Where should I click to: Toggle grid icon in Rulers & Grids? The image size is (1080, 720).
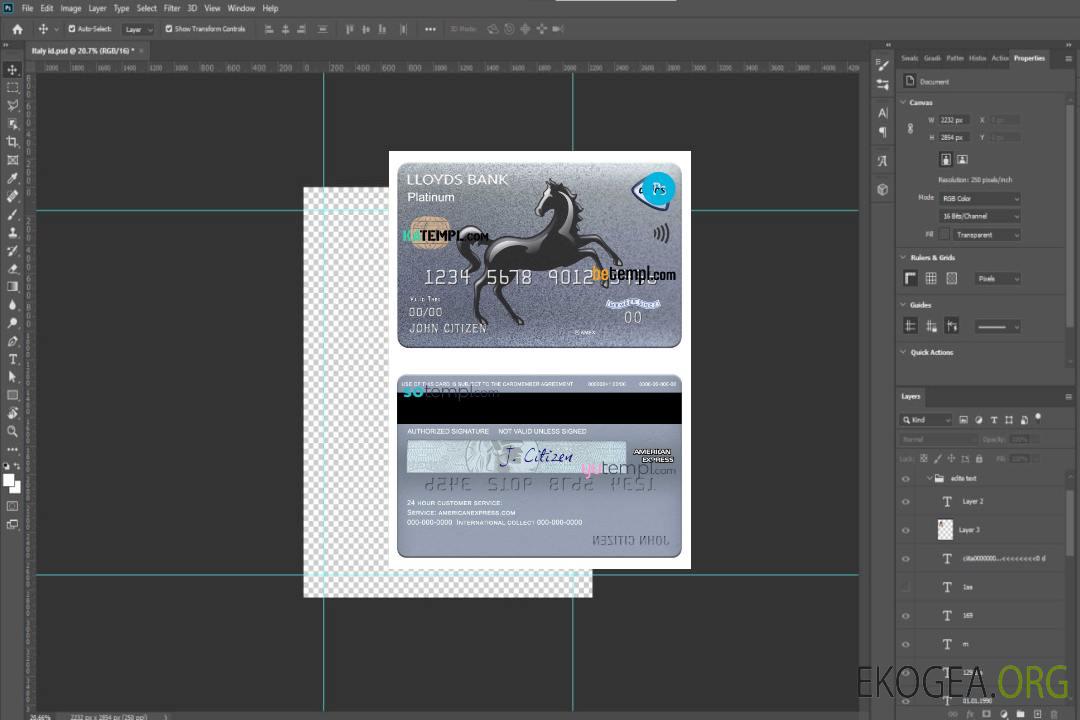coord(931,278)
